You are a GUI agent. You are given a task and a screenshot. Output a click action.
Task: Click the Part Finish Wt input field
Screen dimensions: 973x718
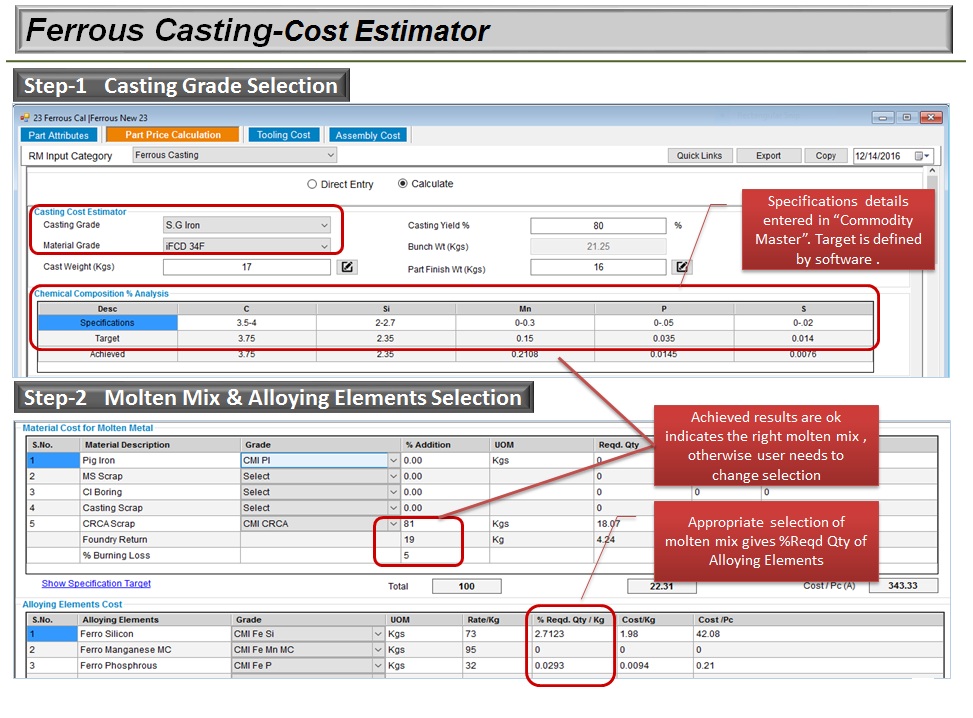pyautogui.click(x=598, y=267)
